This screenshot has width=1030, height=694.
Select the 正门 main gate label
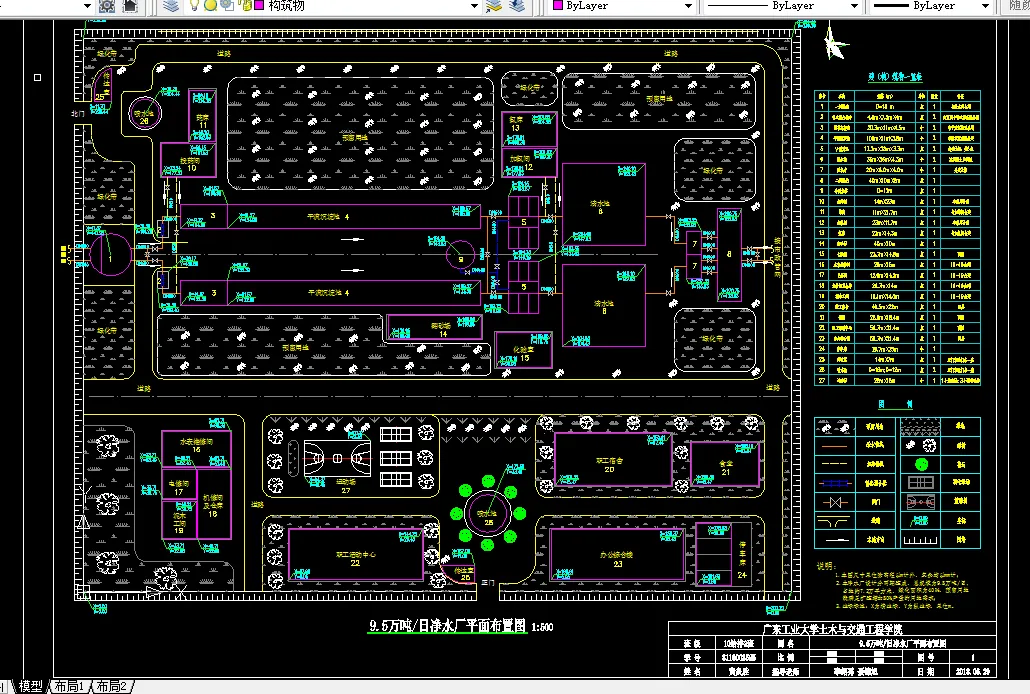pos(487,583)
